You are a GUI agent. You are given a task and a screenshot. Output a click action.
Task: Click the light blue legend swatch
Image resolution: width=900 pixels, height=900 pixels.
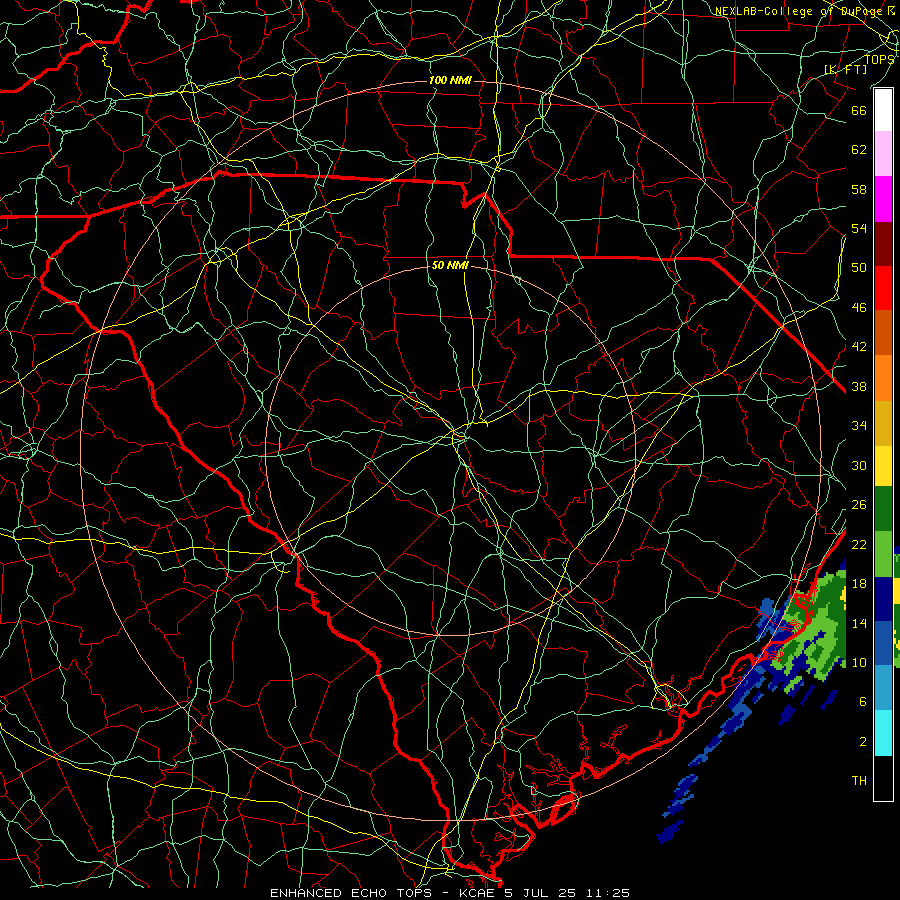(883, 688)
